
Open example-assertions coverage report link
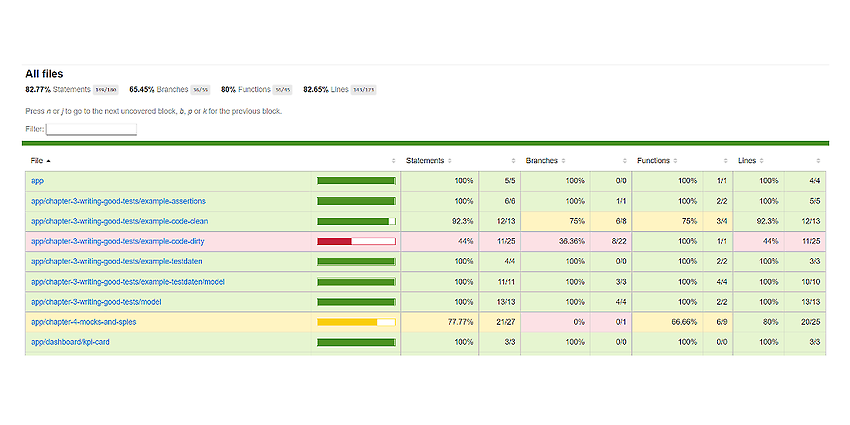[x=118, y=201]
